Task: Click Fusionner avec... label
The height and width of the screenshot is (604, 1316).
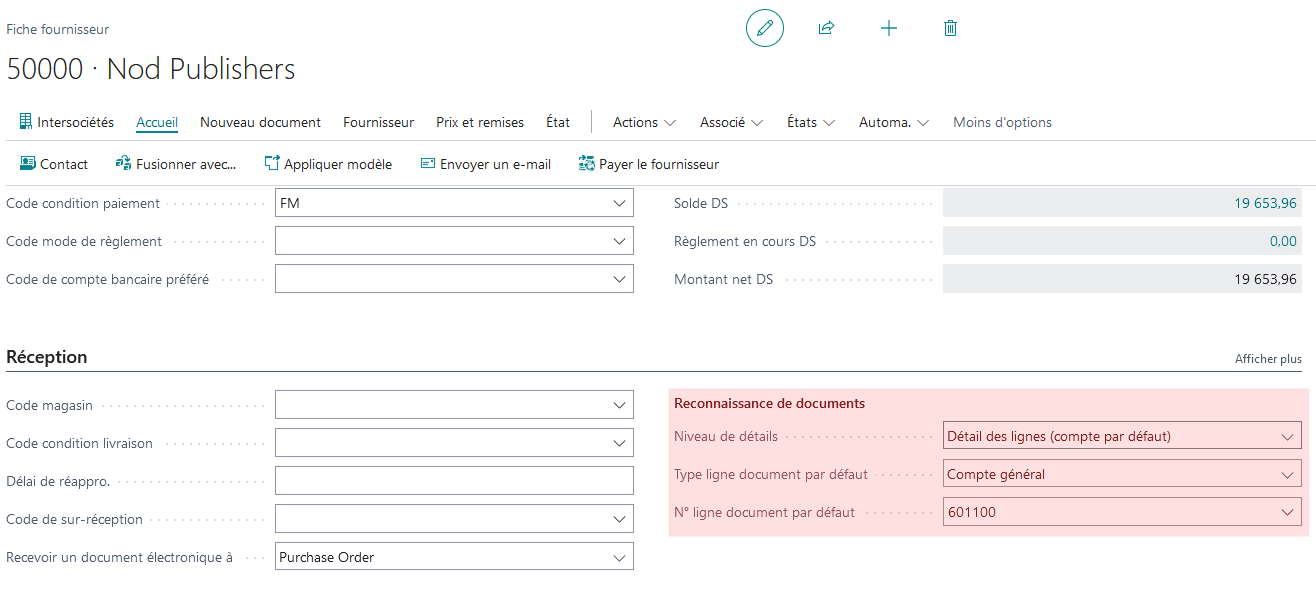Action: [x=186, y=164]
